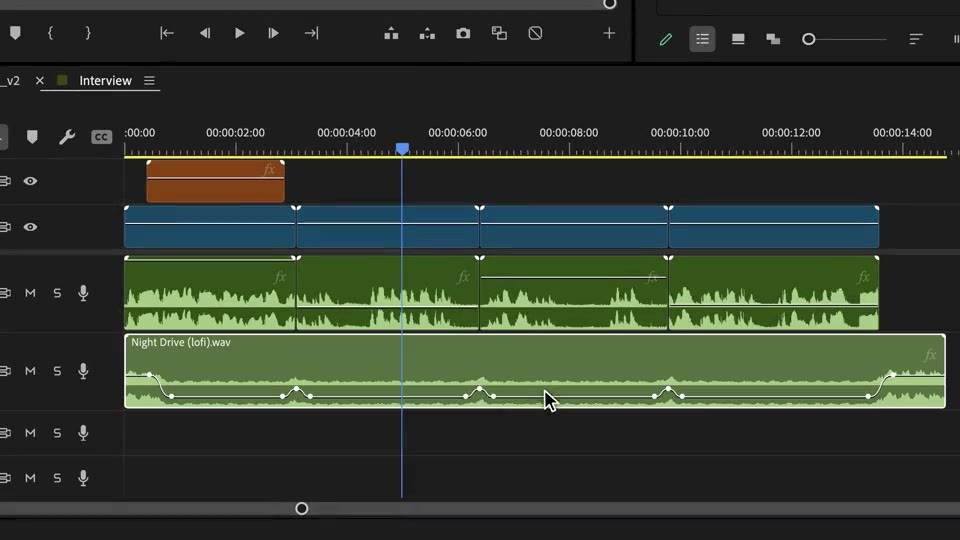Go to In point

point(167,33)
